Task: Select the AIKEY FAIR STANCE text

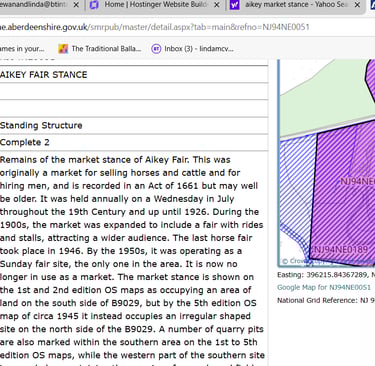Action: pos(44,75)
